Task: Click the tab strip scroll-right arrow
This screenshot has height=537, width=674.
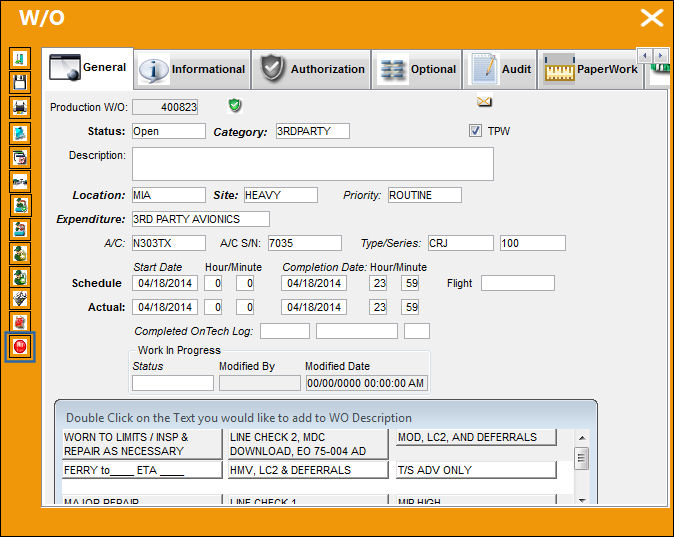Action: click(661, 55)
